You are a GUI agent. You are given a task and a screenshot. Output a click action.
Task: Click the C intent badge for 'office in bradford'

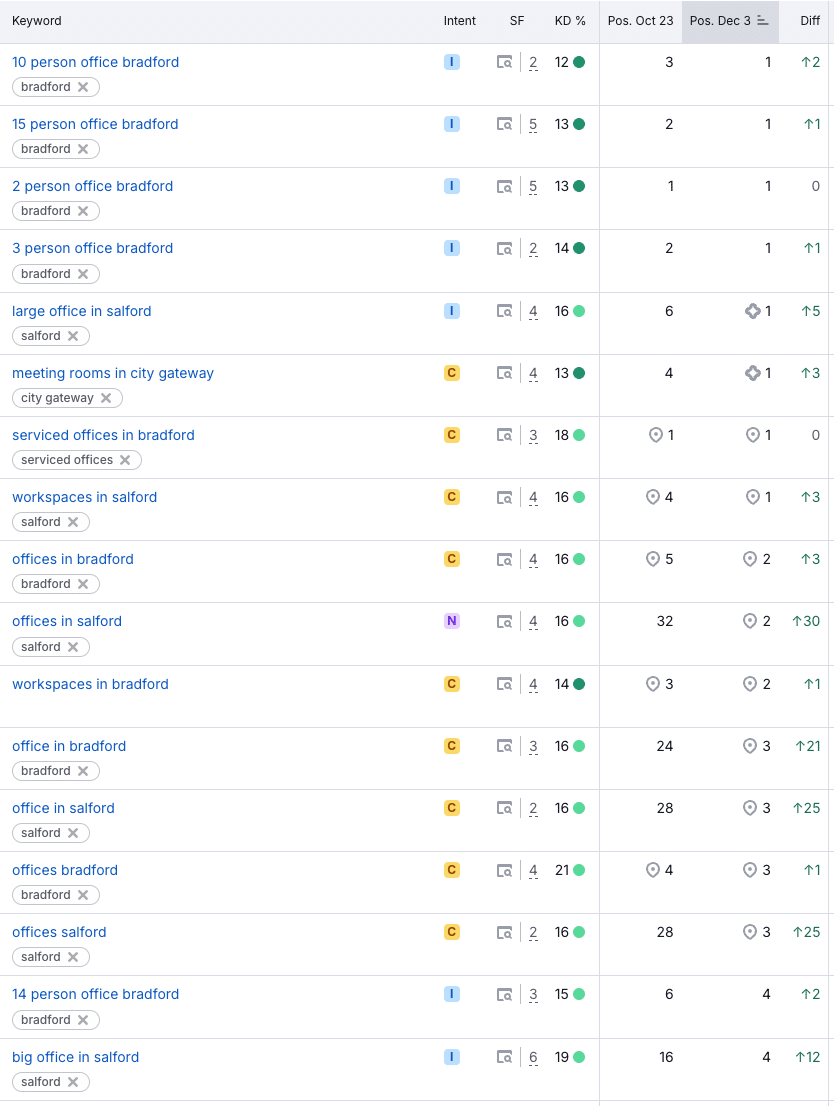point(452,746)
